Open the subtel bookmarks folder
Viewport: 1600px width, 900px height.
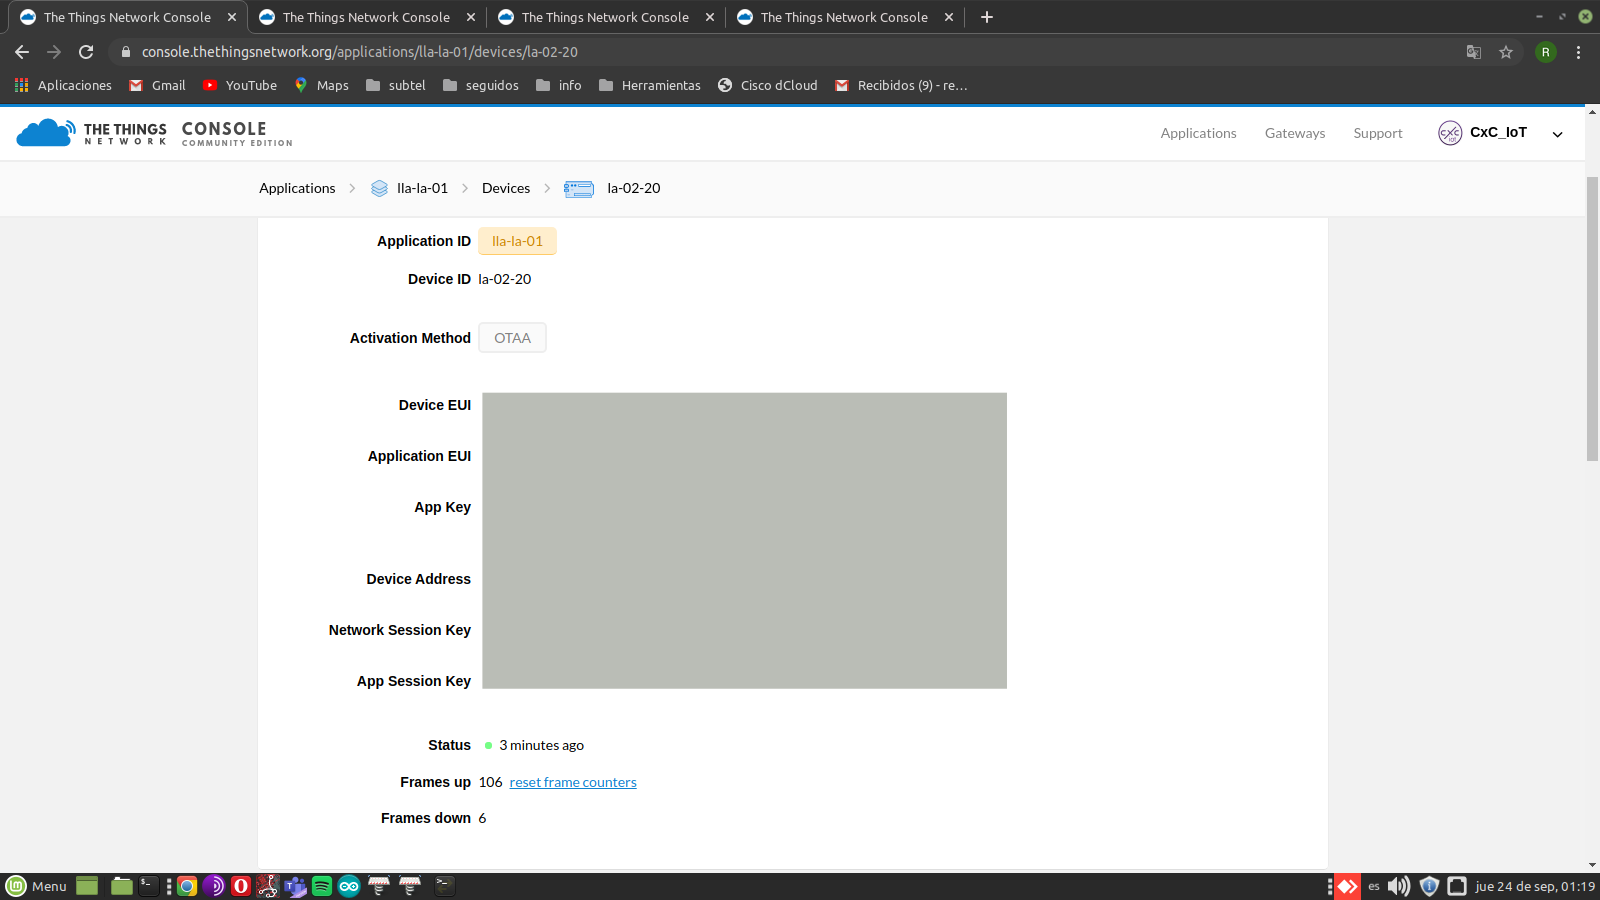(x=396, y=85)
